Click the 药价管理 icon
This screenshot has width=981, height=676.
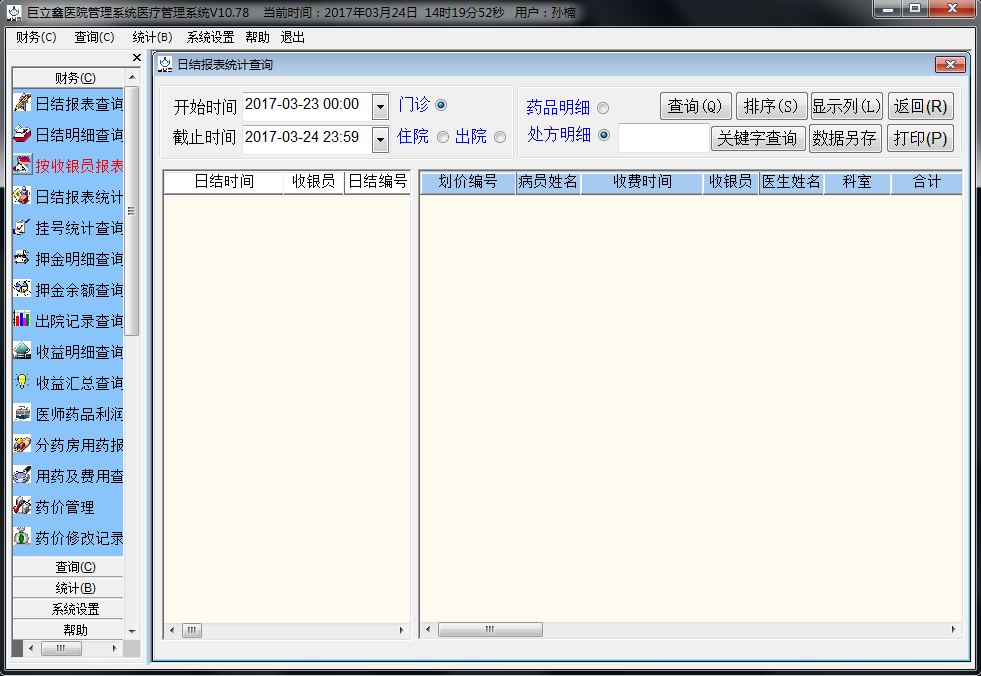[22, 506]
